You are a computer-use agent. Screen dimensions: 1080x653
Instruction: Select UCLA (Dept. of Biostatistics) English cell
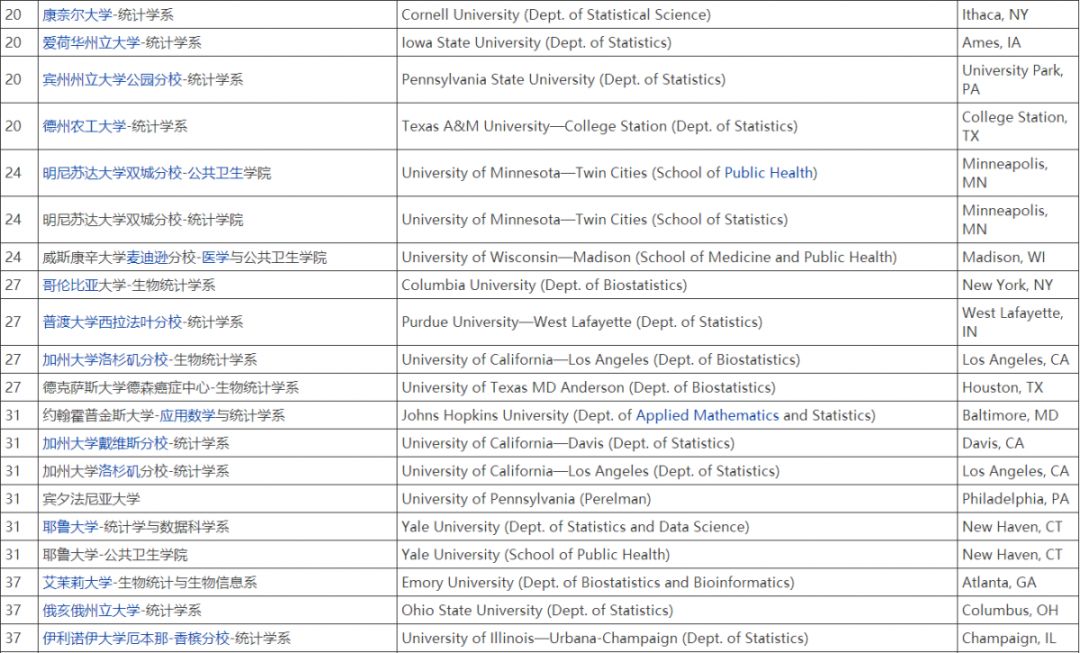point(676,360)
